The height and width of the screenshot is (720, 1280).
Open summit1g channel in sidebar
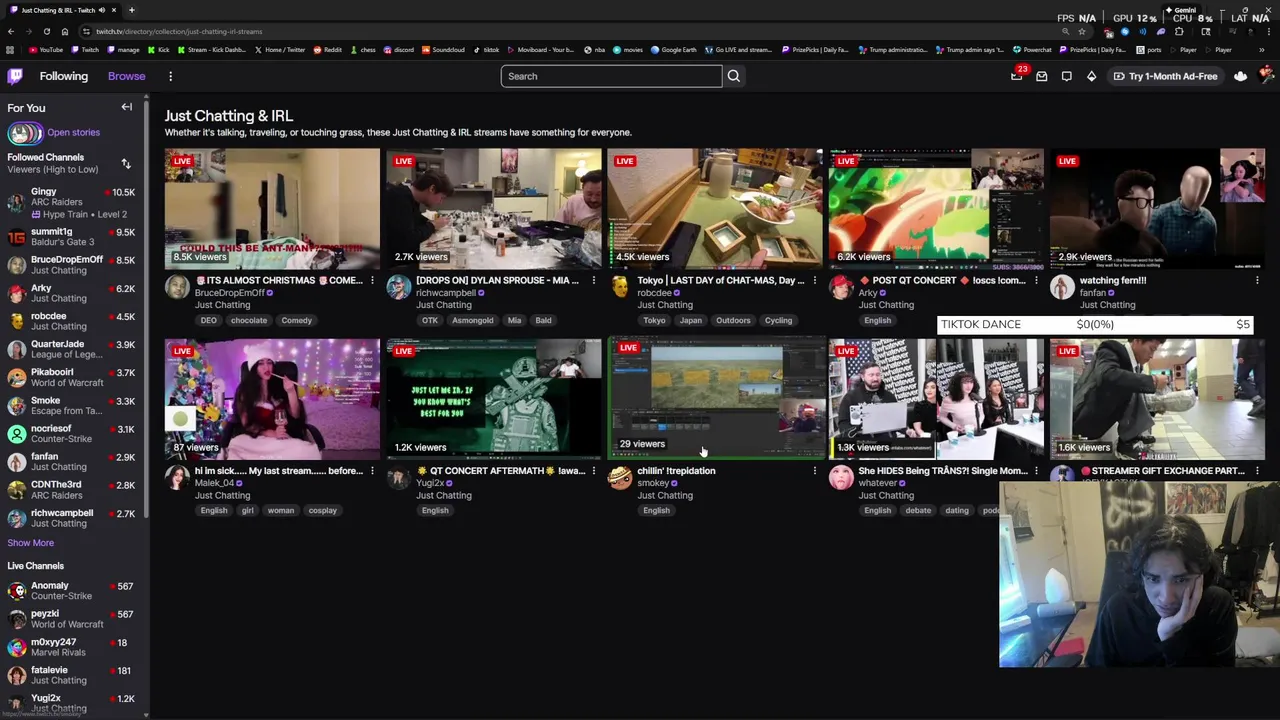click(72, 236)
